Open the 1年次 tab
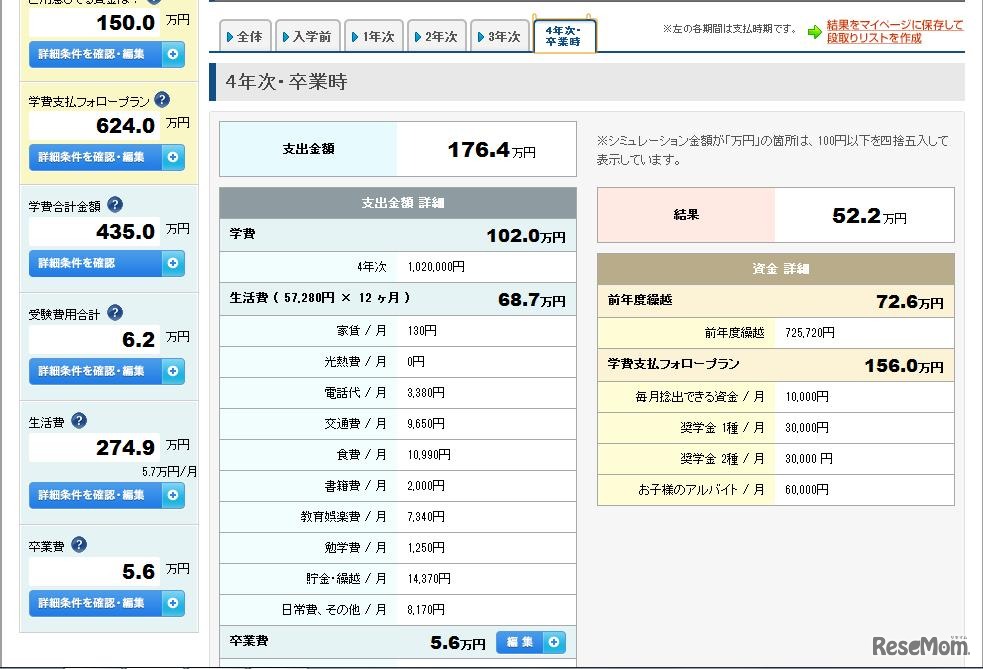This screenshot has width=983, height=669. 372,37
